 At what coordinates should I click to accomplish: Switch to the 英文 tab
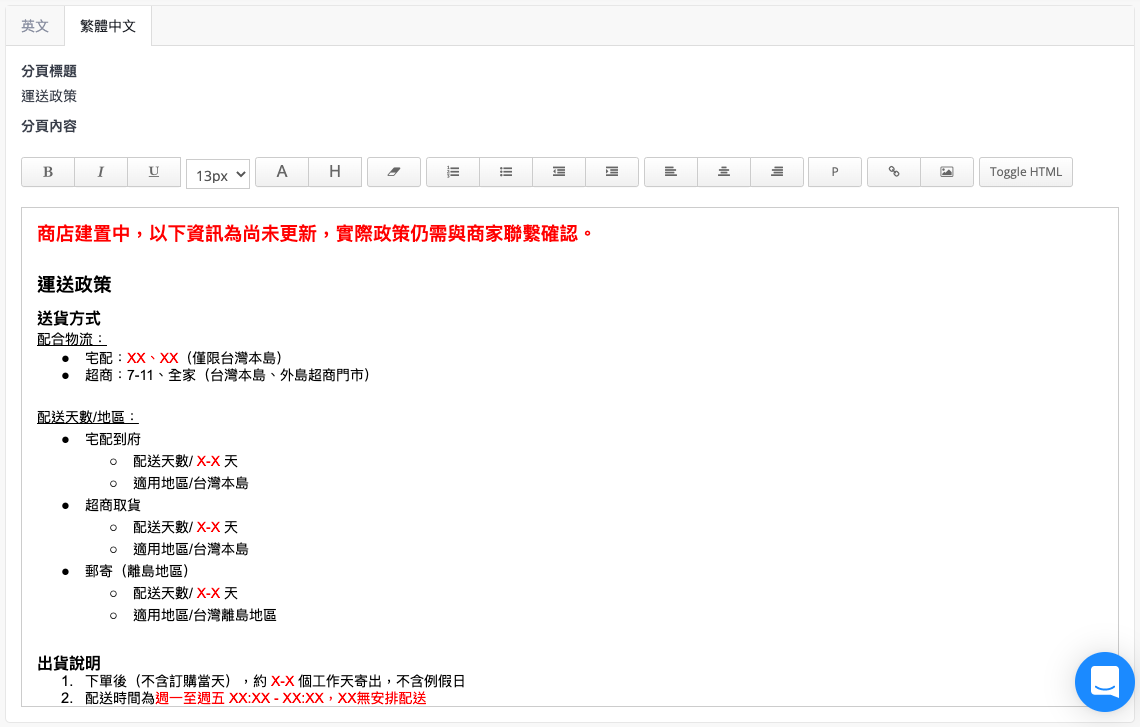pos(35,26)
